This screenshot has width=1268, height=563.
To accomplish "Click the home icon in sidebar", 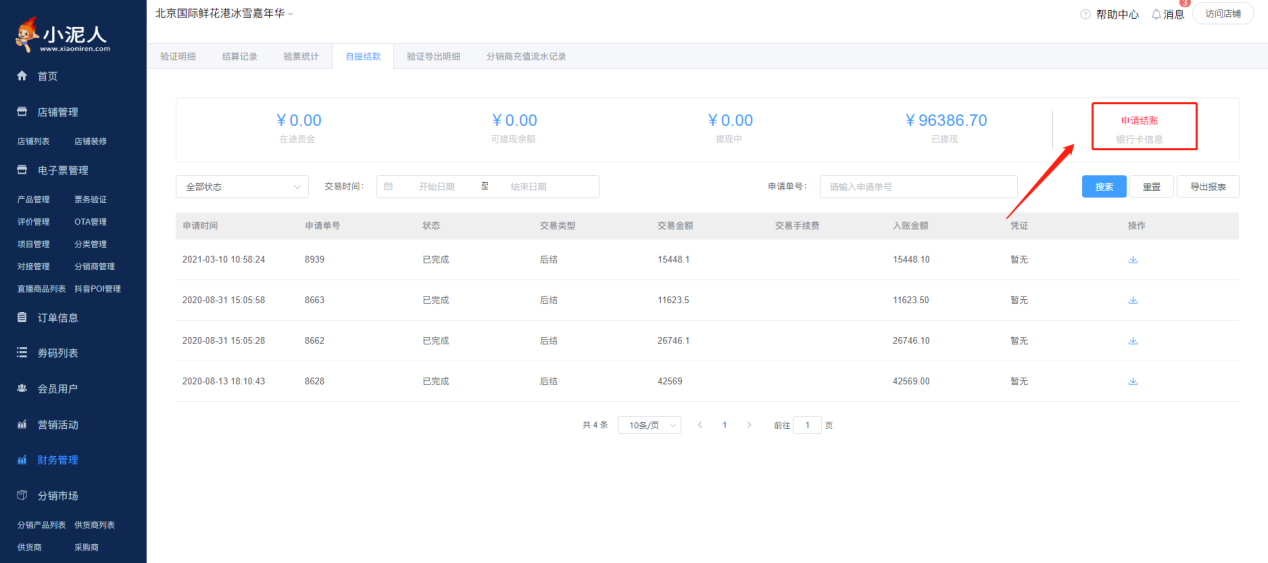I will click(x=22, y=76).
